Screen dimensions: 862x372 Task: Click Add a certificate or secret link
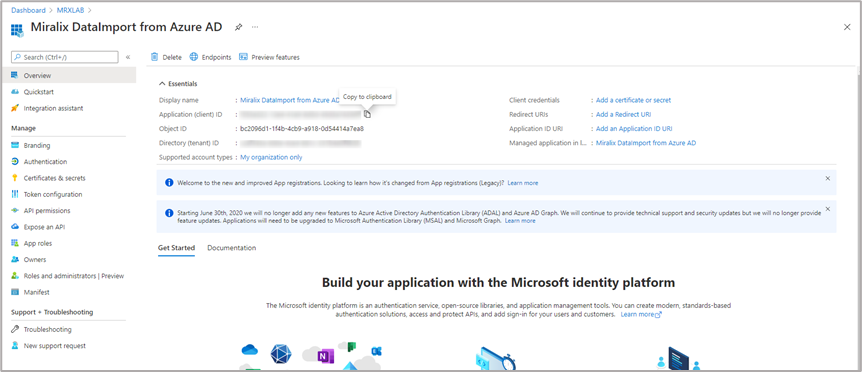633,100
